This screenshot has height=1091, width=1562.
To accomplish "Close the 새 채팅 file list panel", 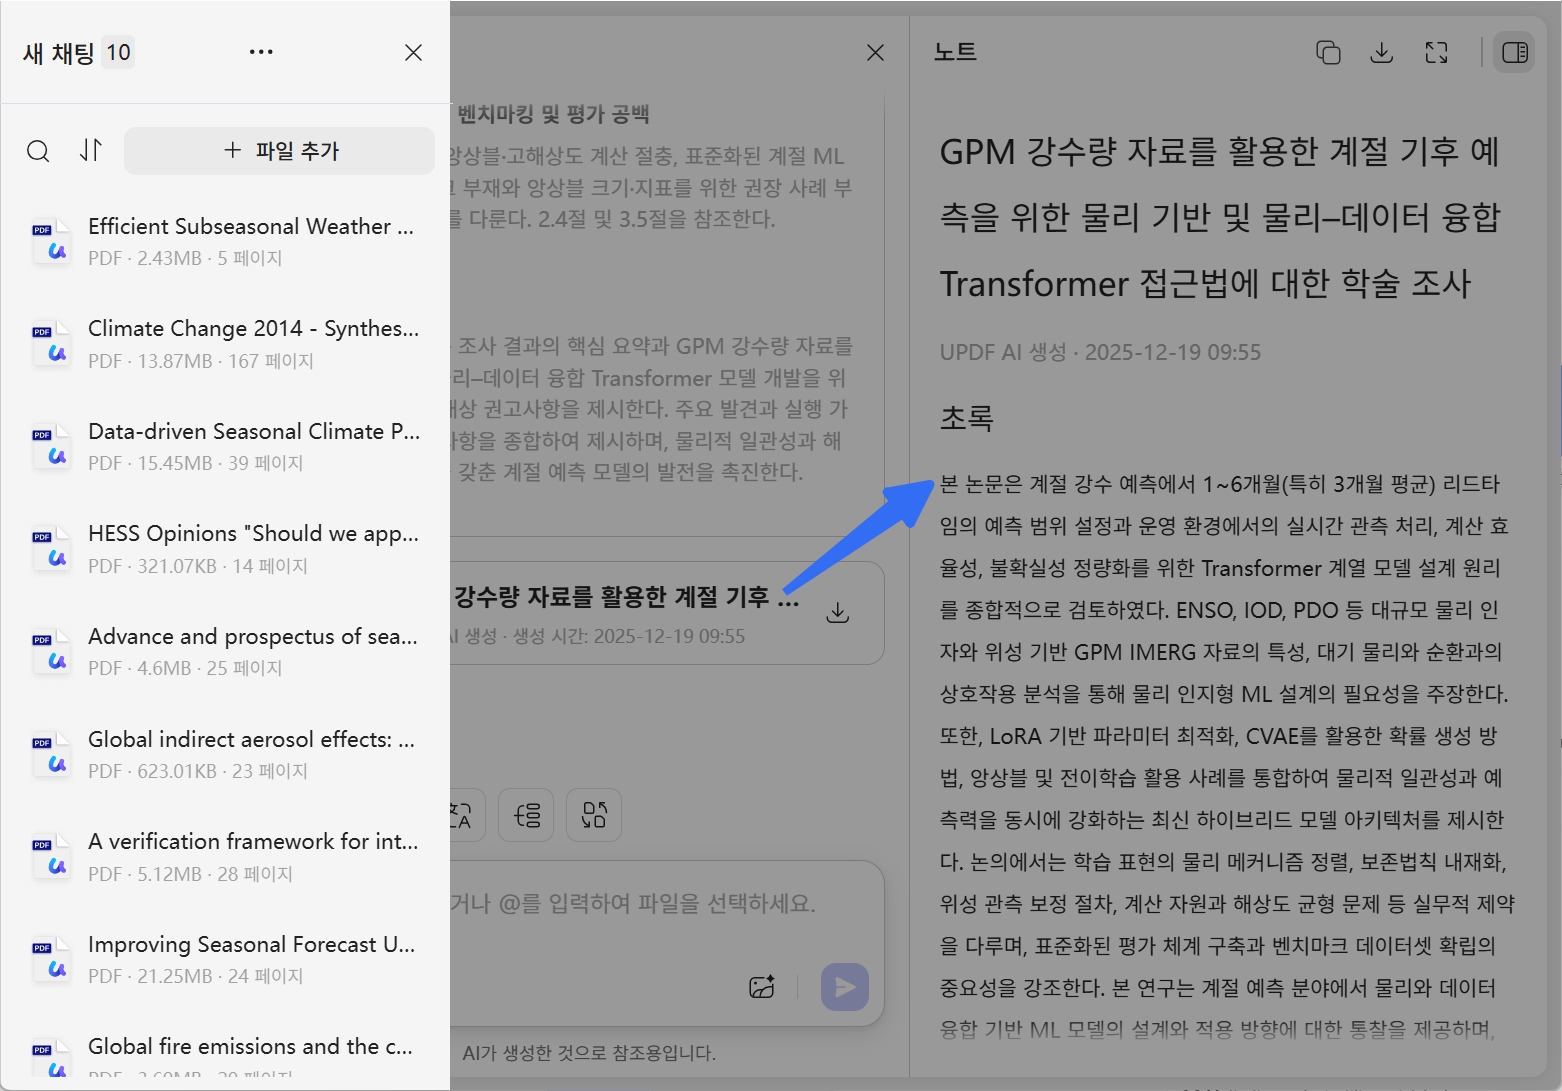I will pos(413,52).
